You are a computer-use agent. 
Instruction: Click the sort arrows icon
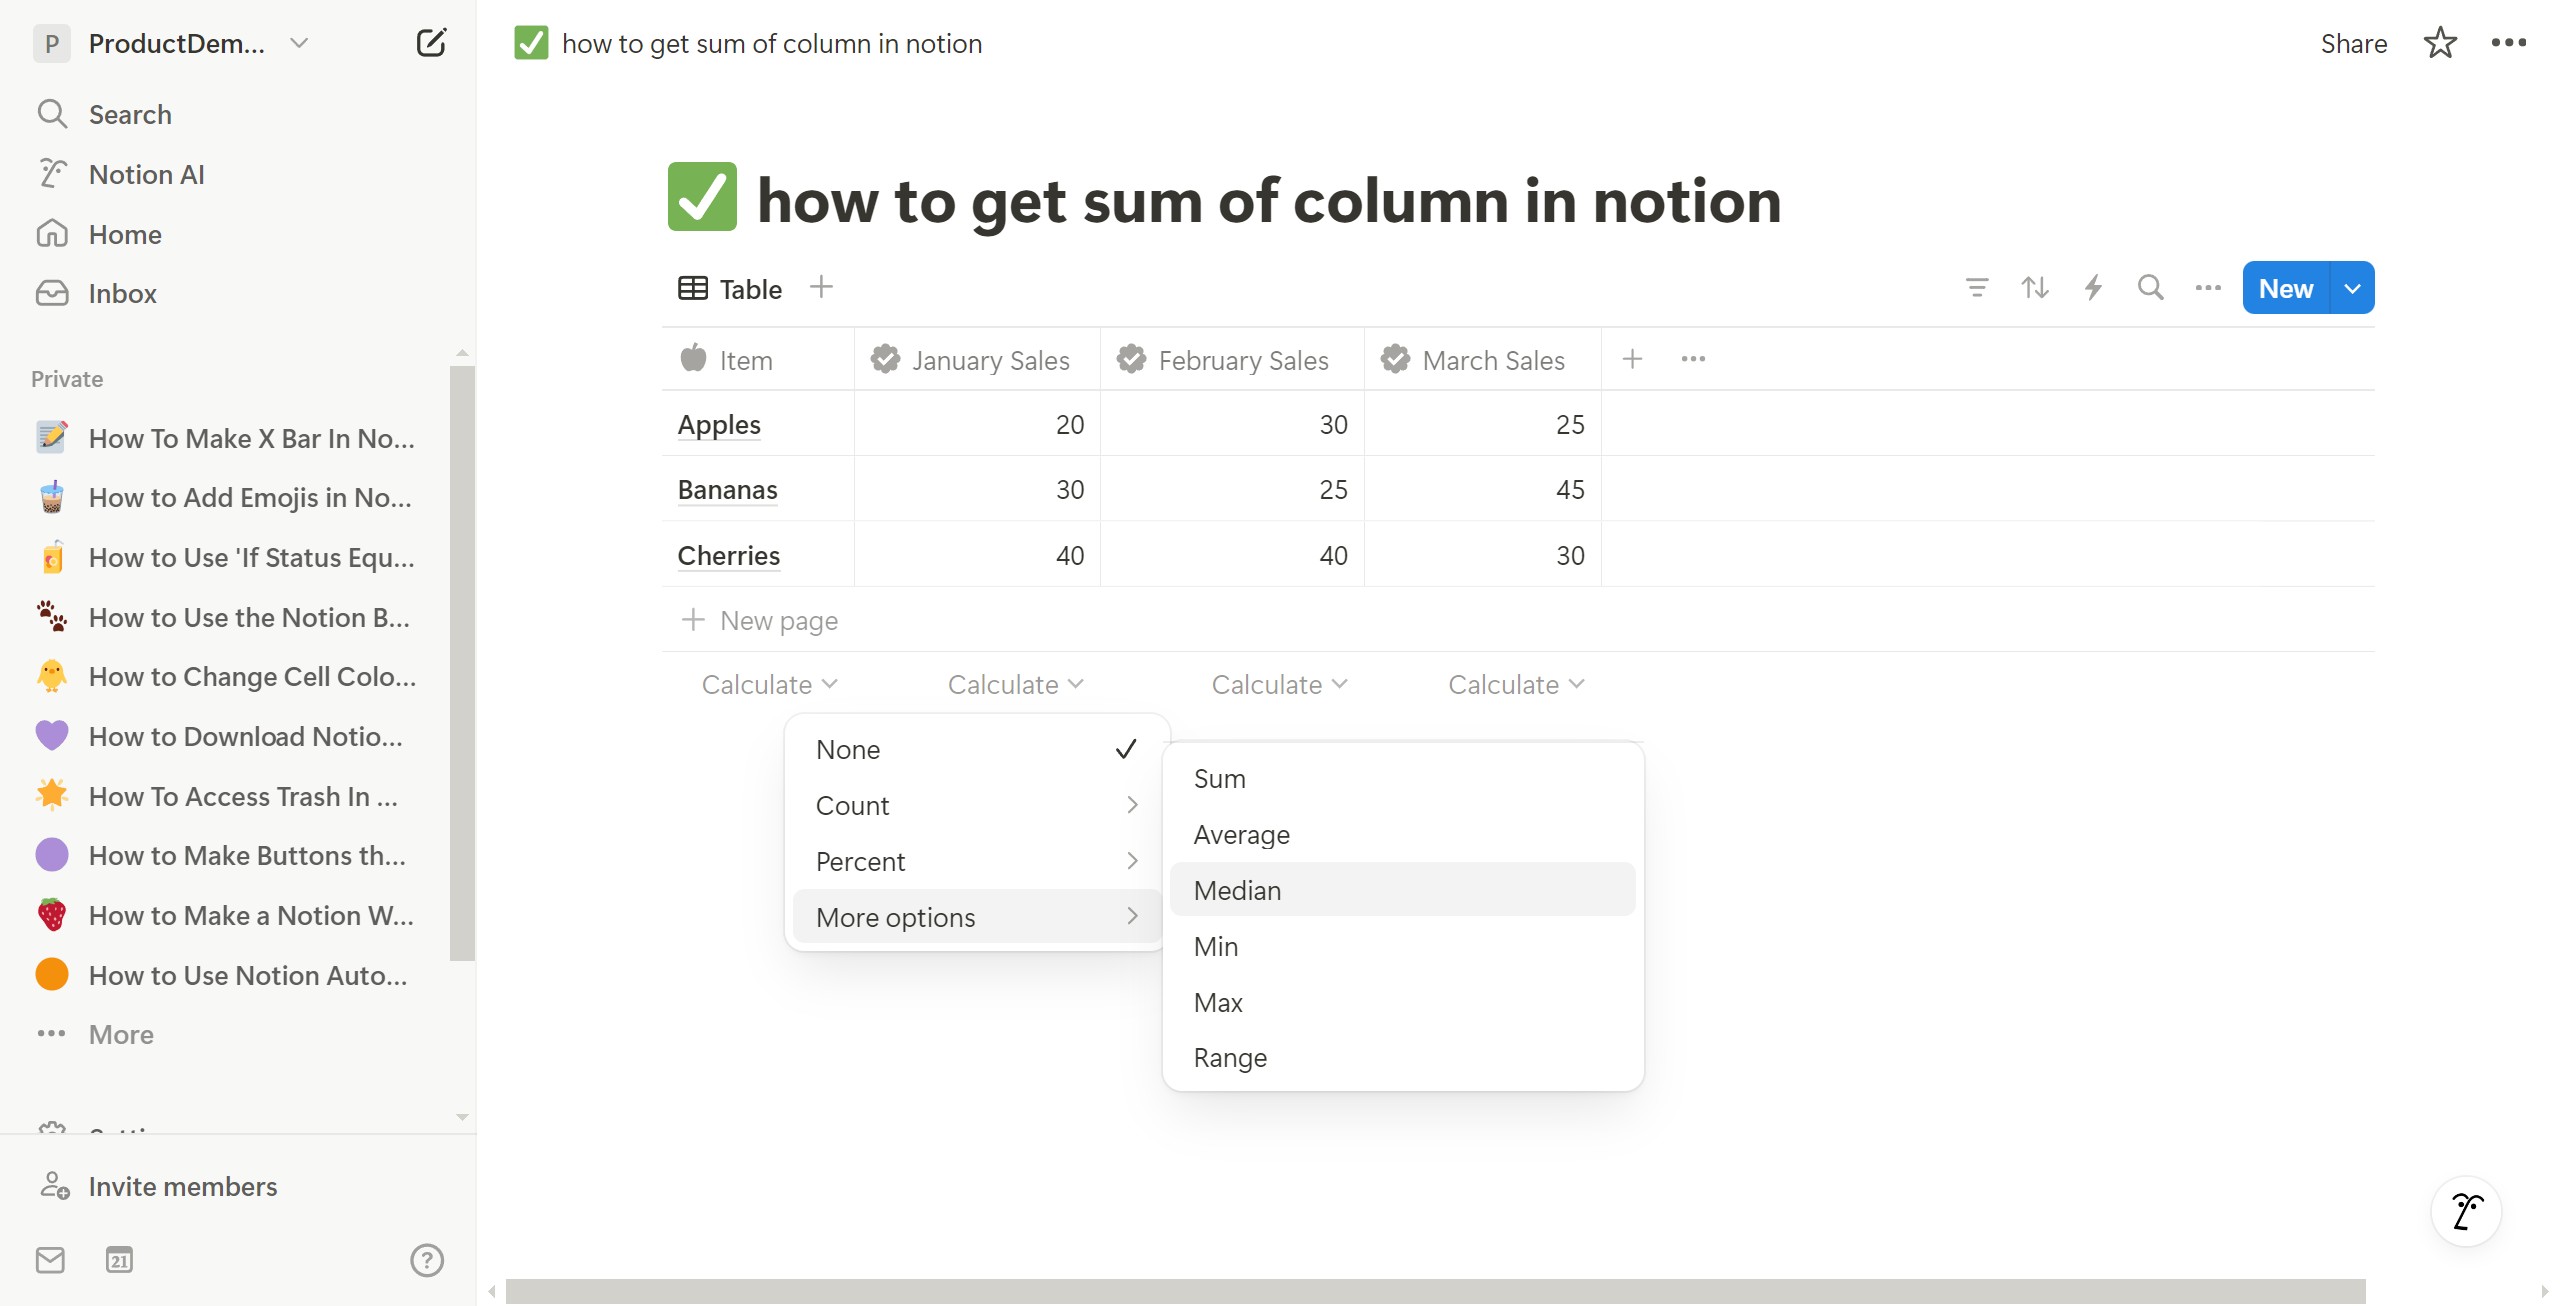click(2034, 288)
